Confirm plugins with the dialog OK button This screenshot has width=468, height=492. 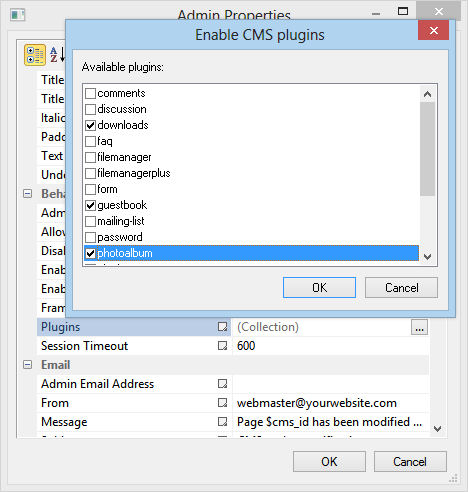coord(319,287)
